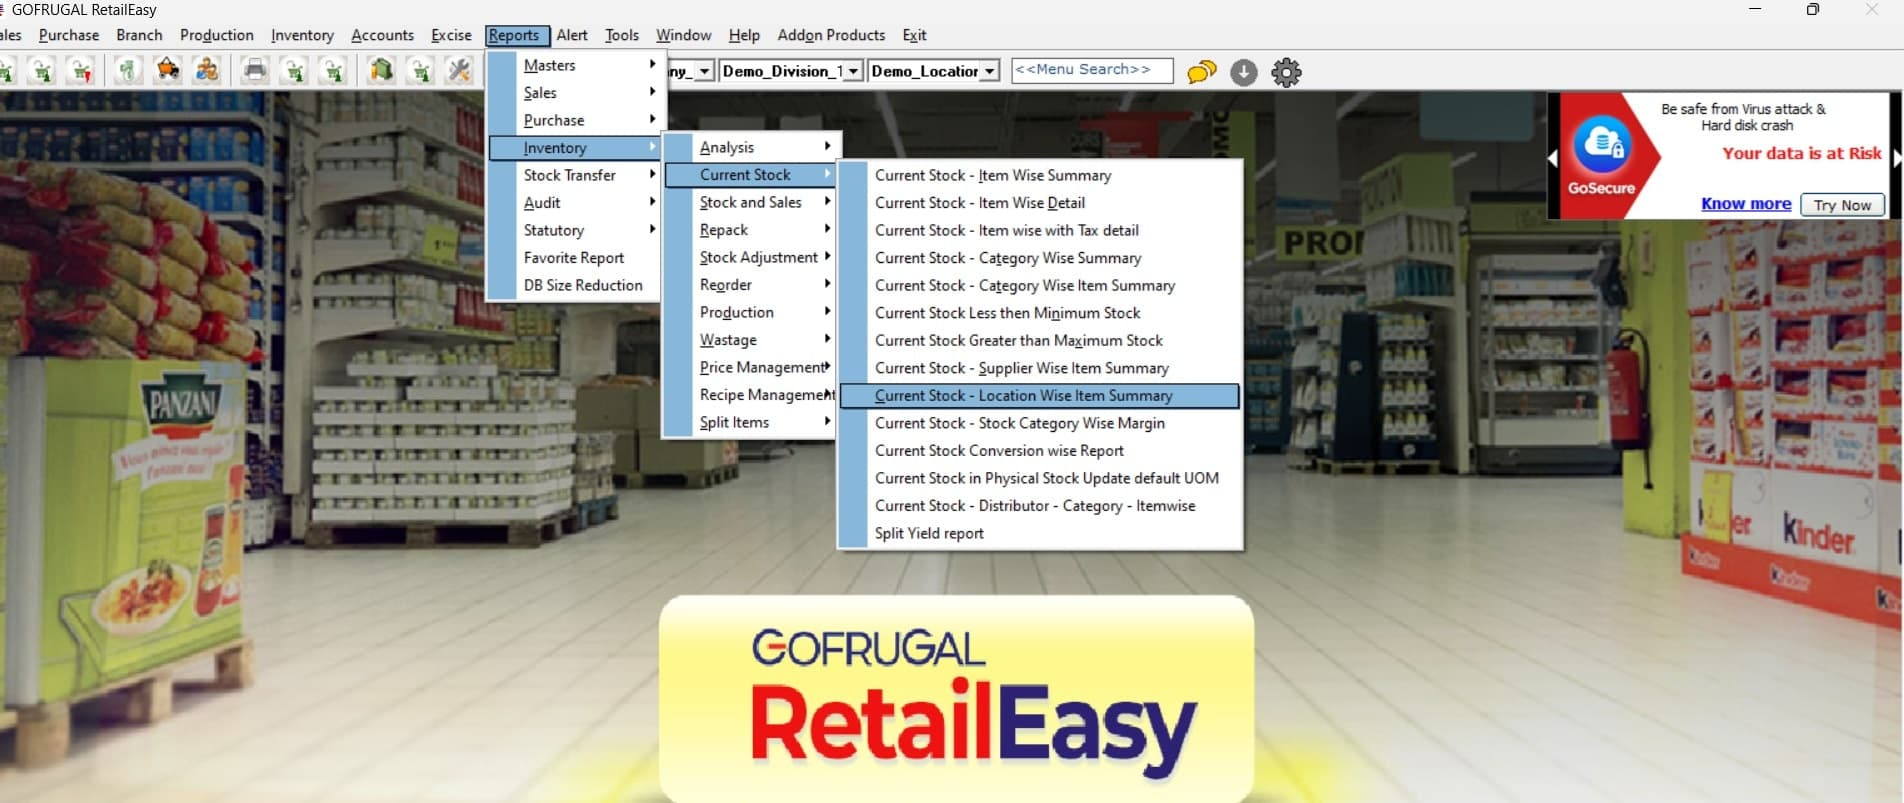Open the Split Yield report
This screenshot has height=803, width=1904.
tap(1040, 533)
